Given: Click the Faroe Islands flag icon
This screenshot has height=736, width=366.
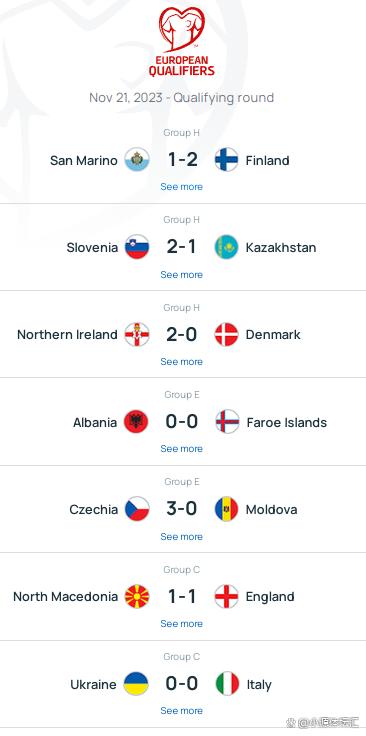Looking at the screenshot, I should click(x=228, y=422).
